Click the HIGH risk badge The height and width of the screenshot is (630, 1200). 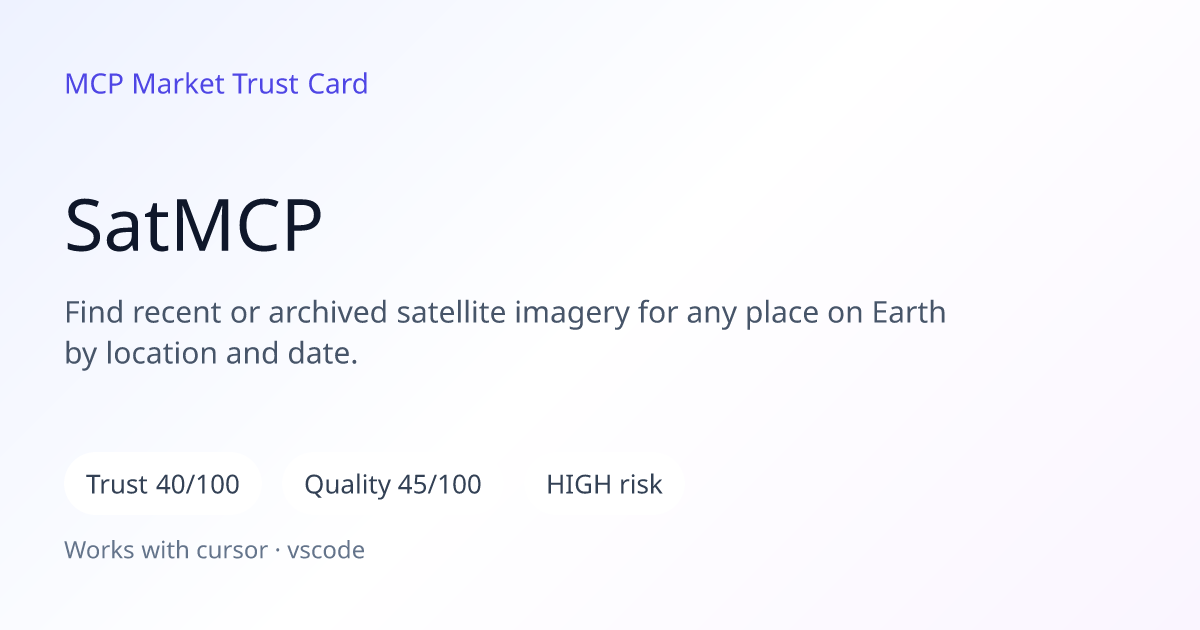tap(604, 485)
